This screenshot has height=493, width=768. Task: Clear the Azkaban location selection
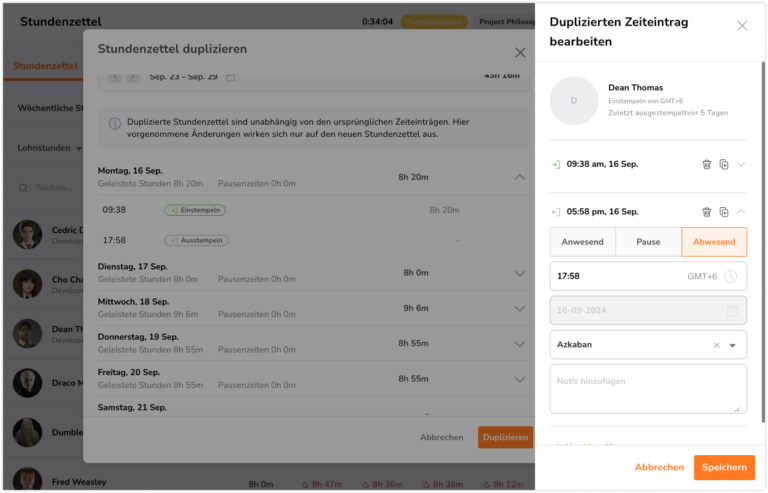(717, 345)
